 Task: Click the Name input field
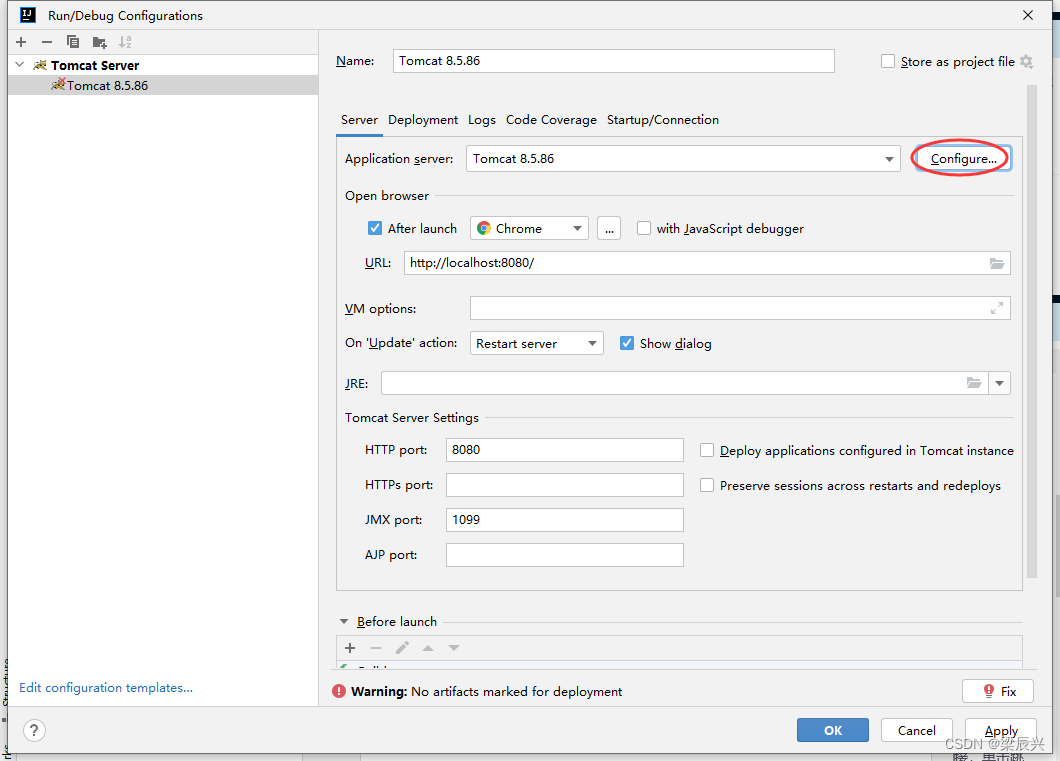coord(613,61)
